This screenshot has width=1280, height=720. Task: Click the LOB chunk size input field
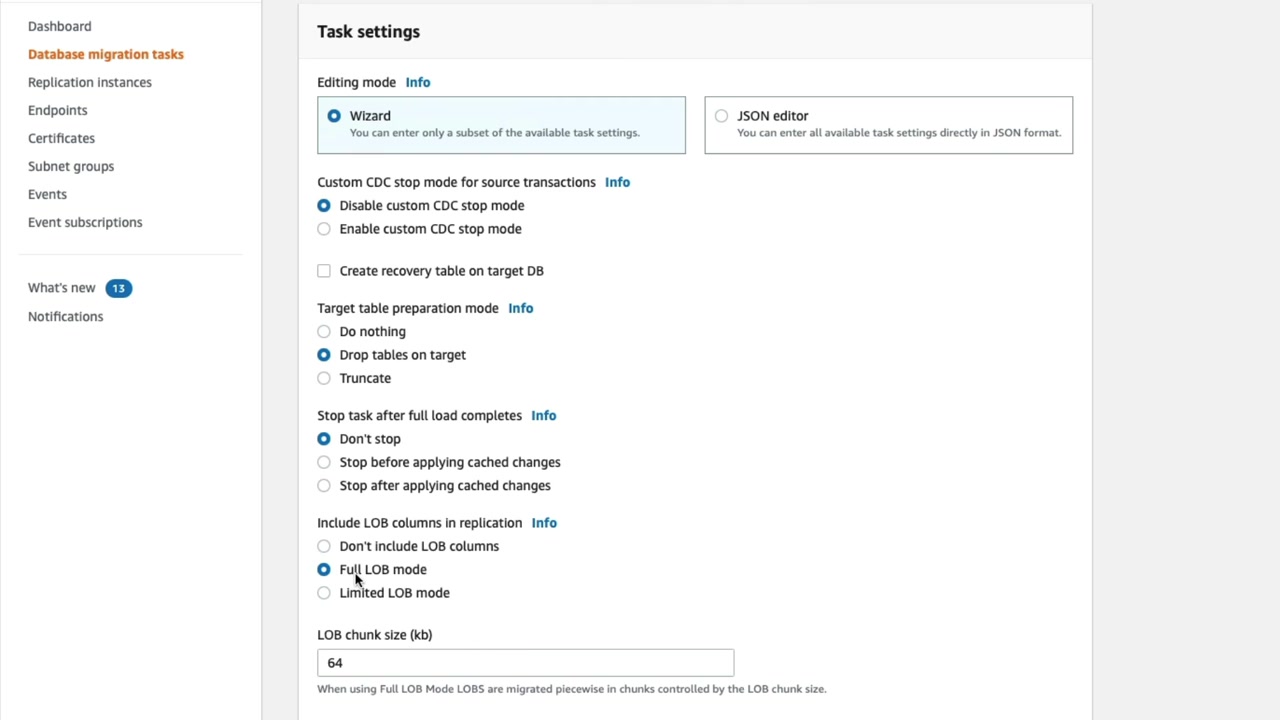coord(525,663)
